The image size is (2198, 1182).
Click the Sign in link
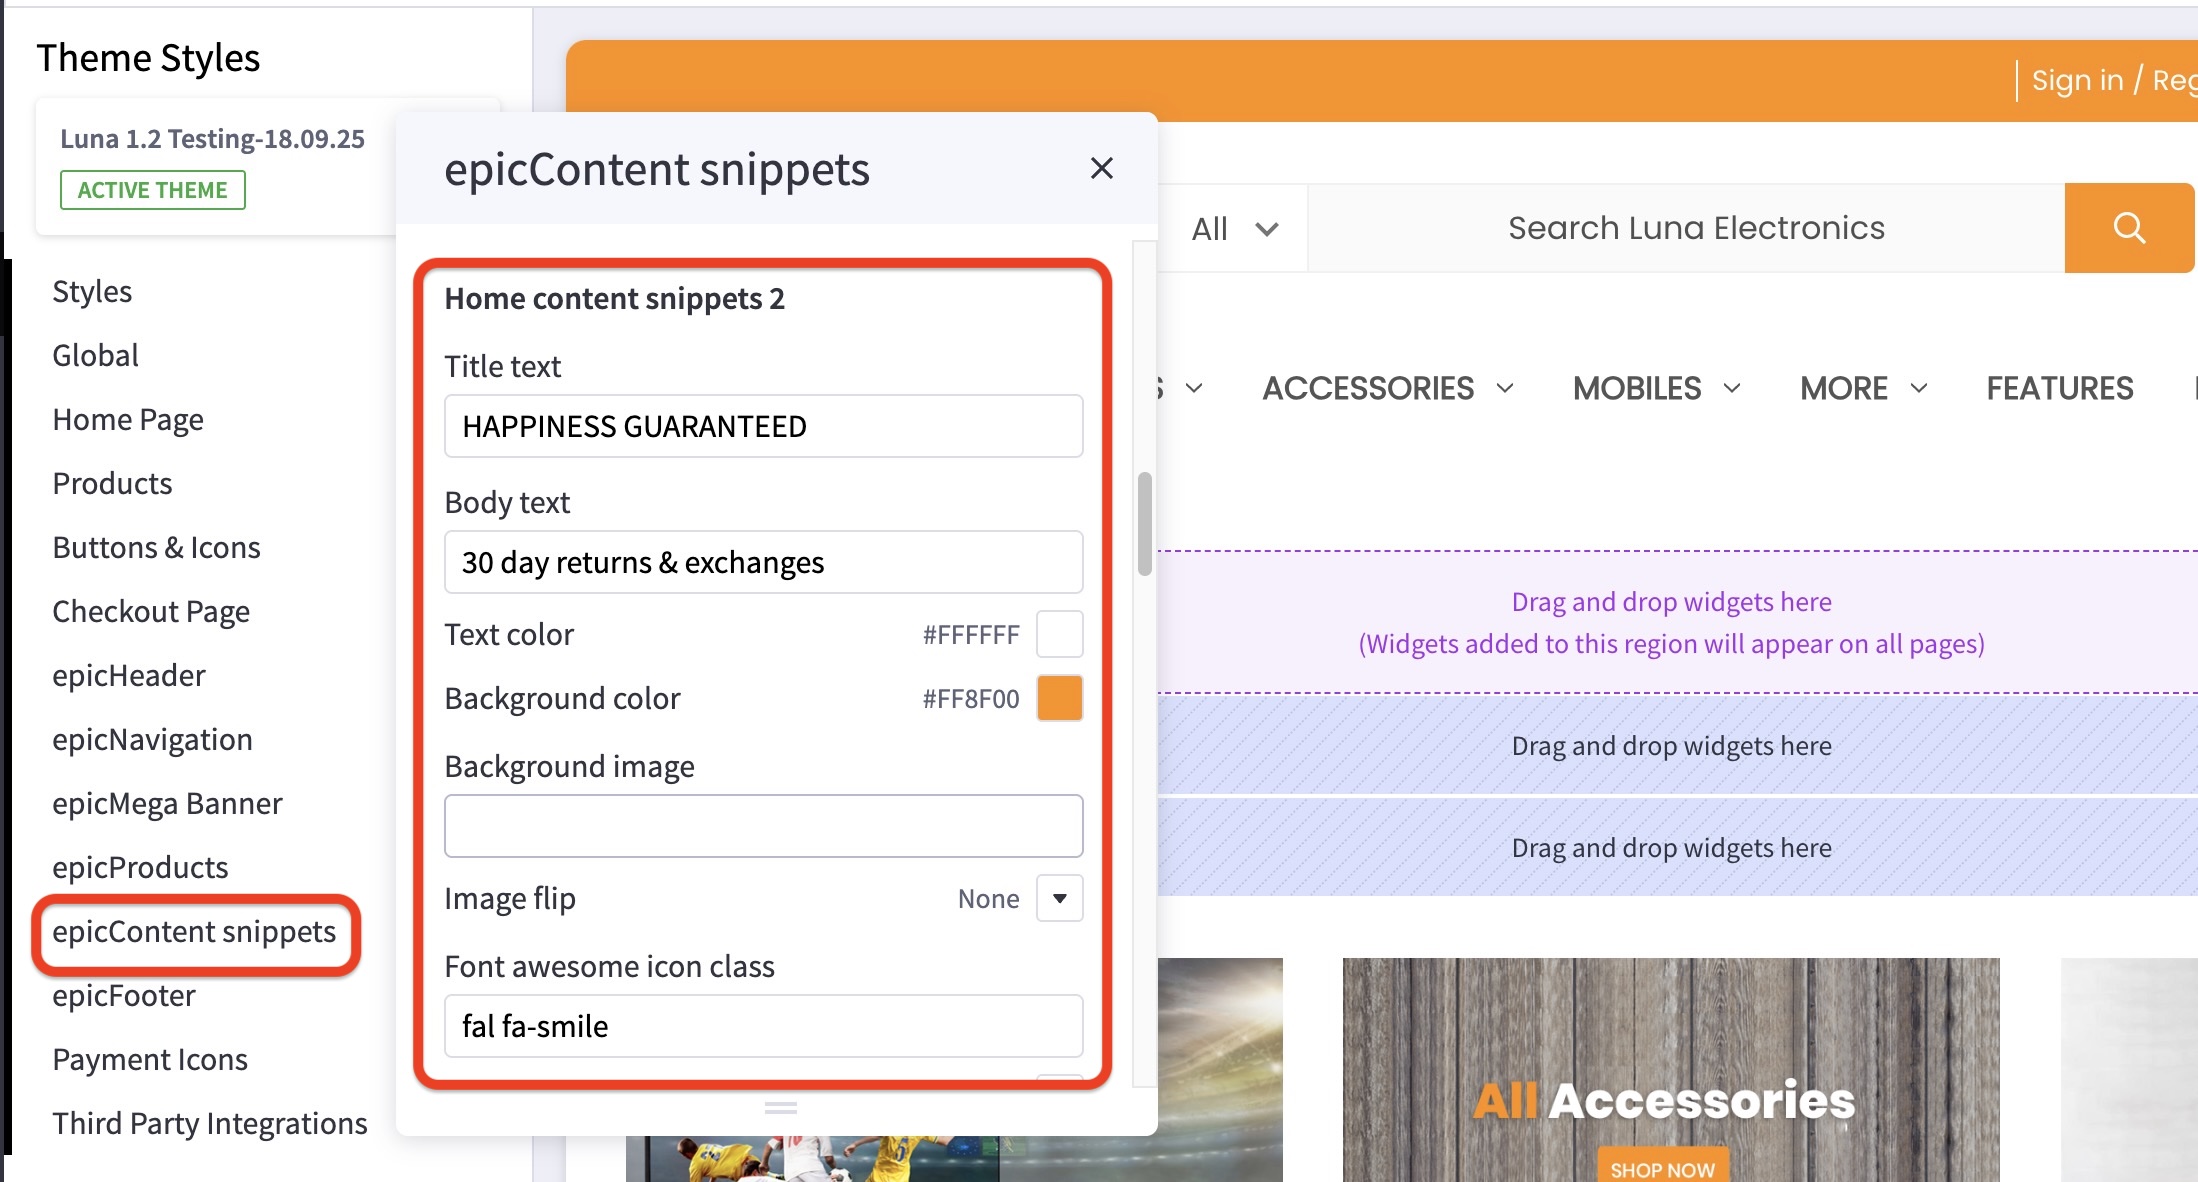coord(2077,79)
